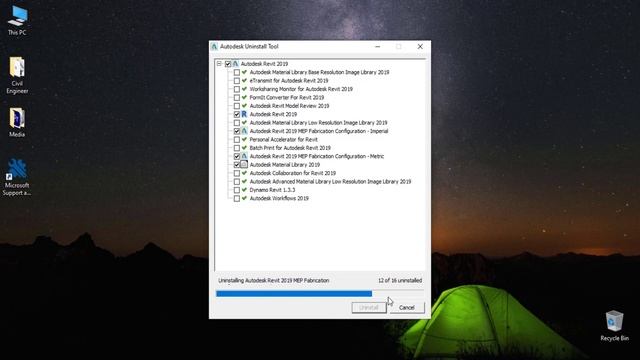Click the '12 of 16 uninstalled' status text
The image size is (640, 360).
[400, 280]
